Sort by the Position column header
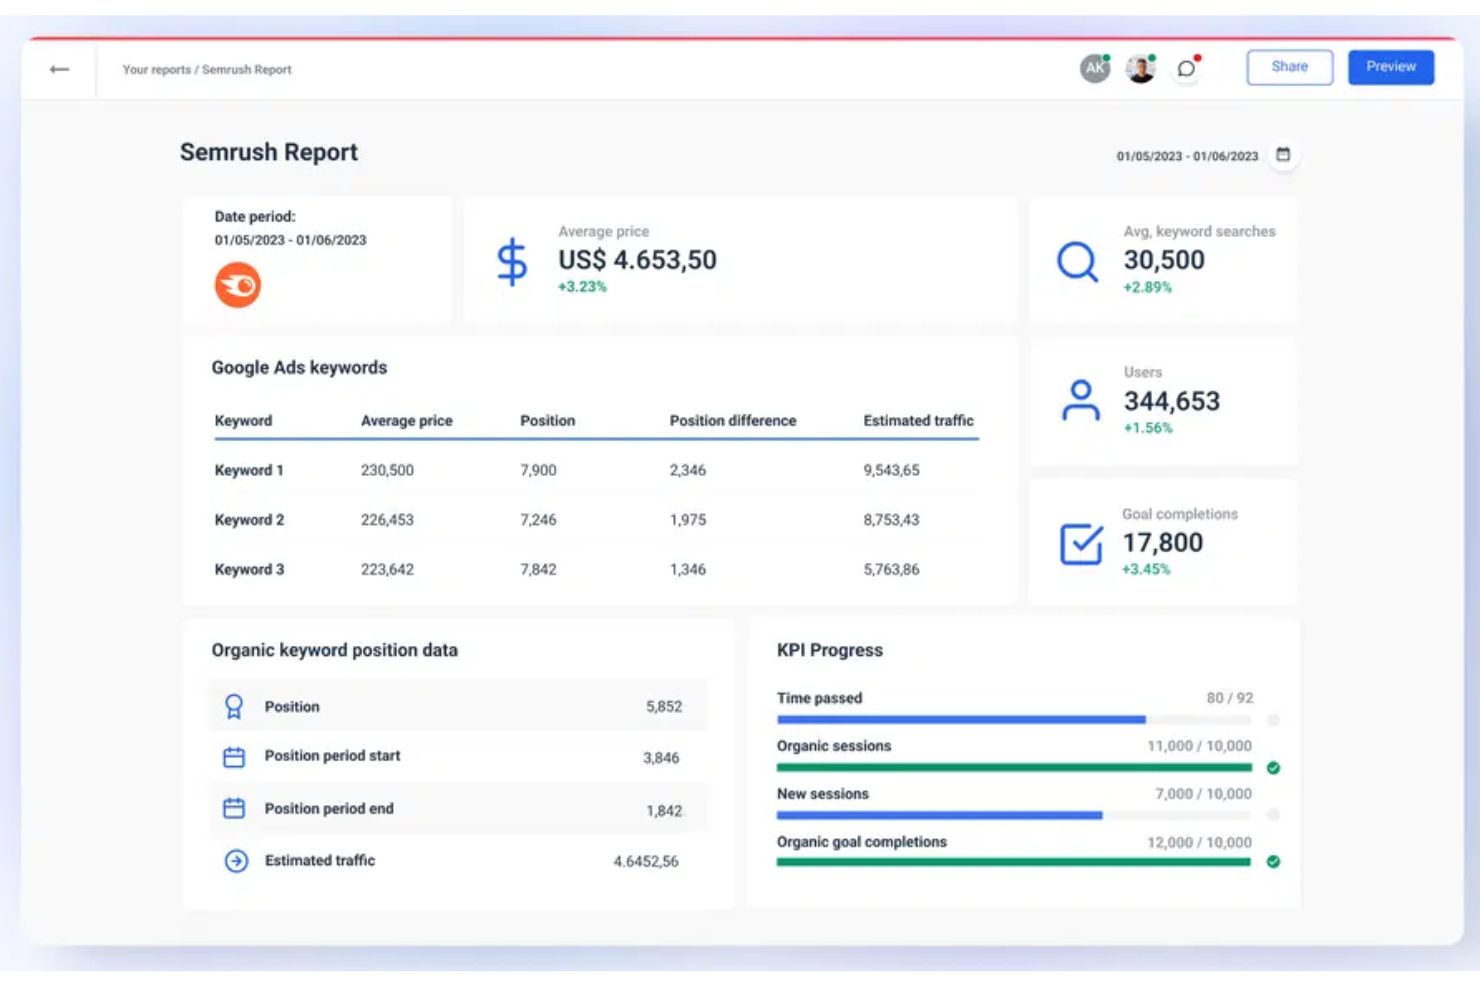This screenshot has height=987, width=1480. 548,421
